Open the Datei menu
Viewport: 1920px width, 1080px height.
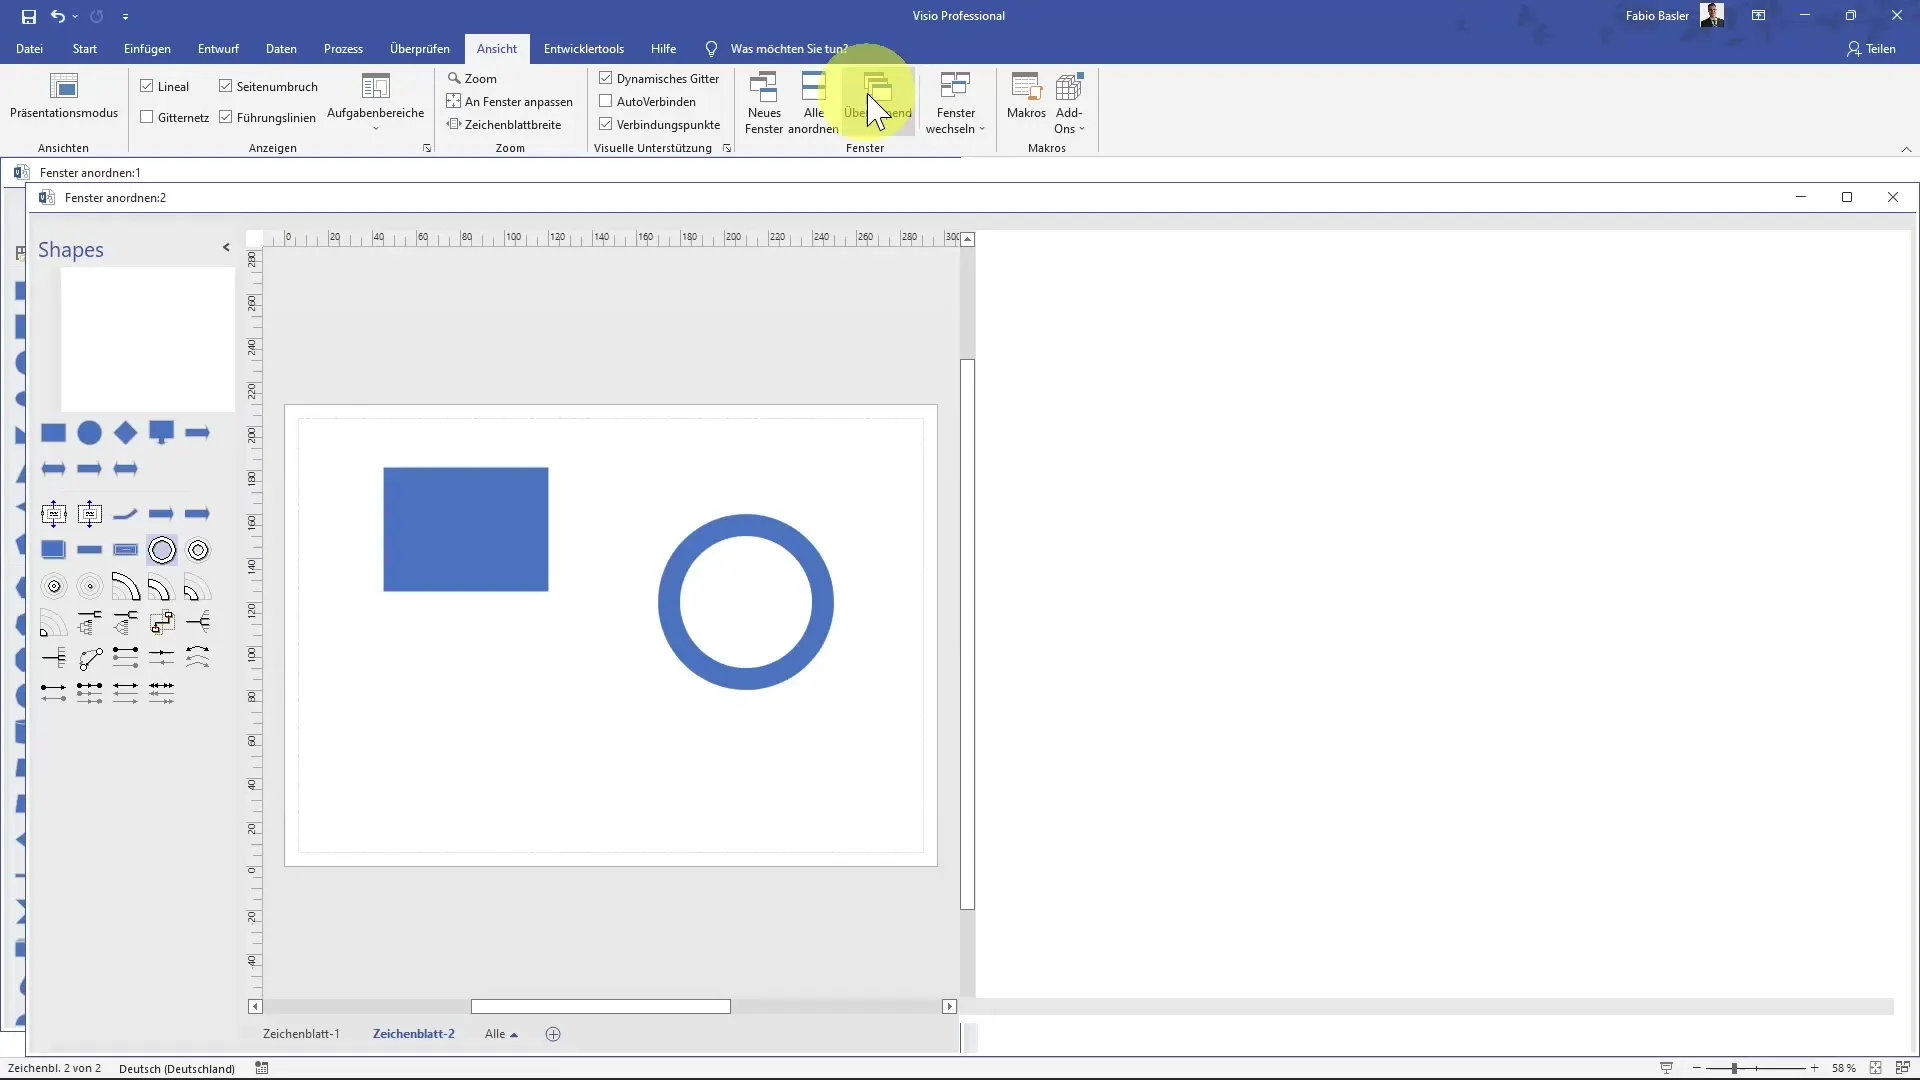click(x=29, y=48)
